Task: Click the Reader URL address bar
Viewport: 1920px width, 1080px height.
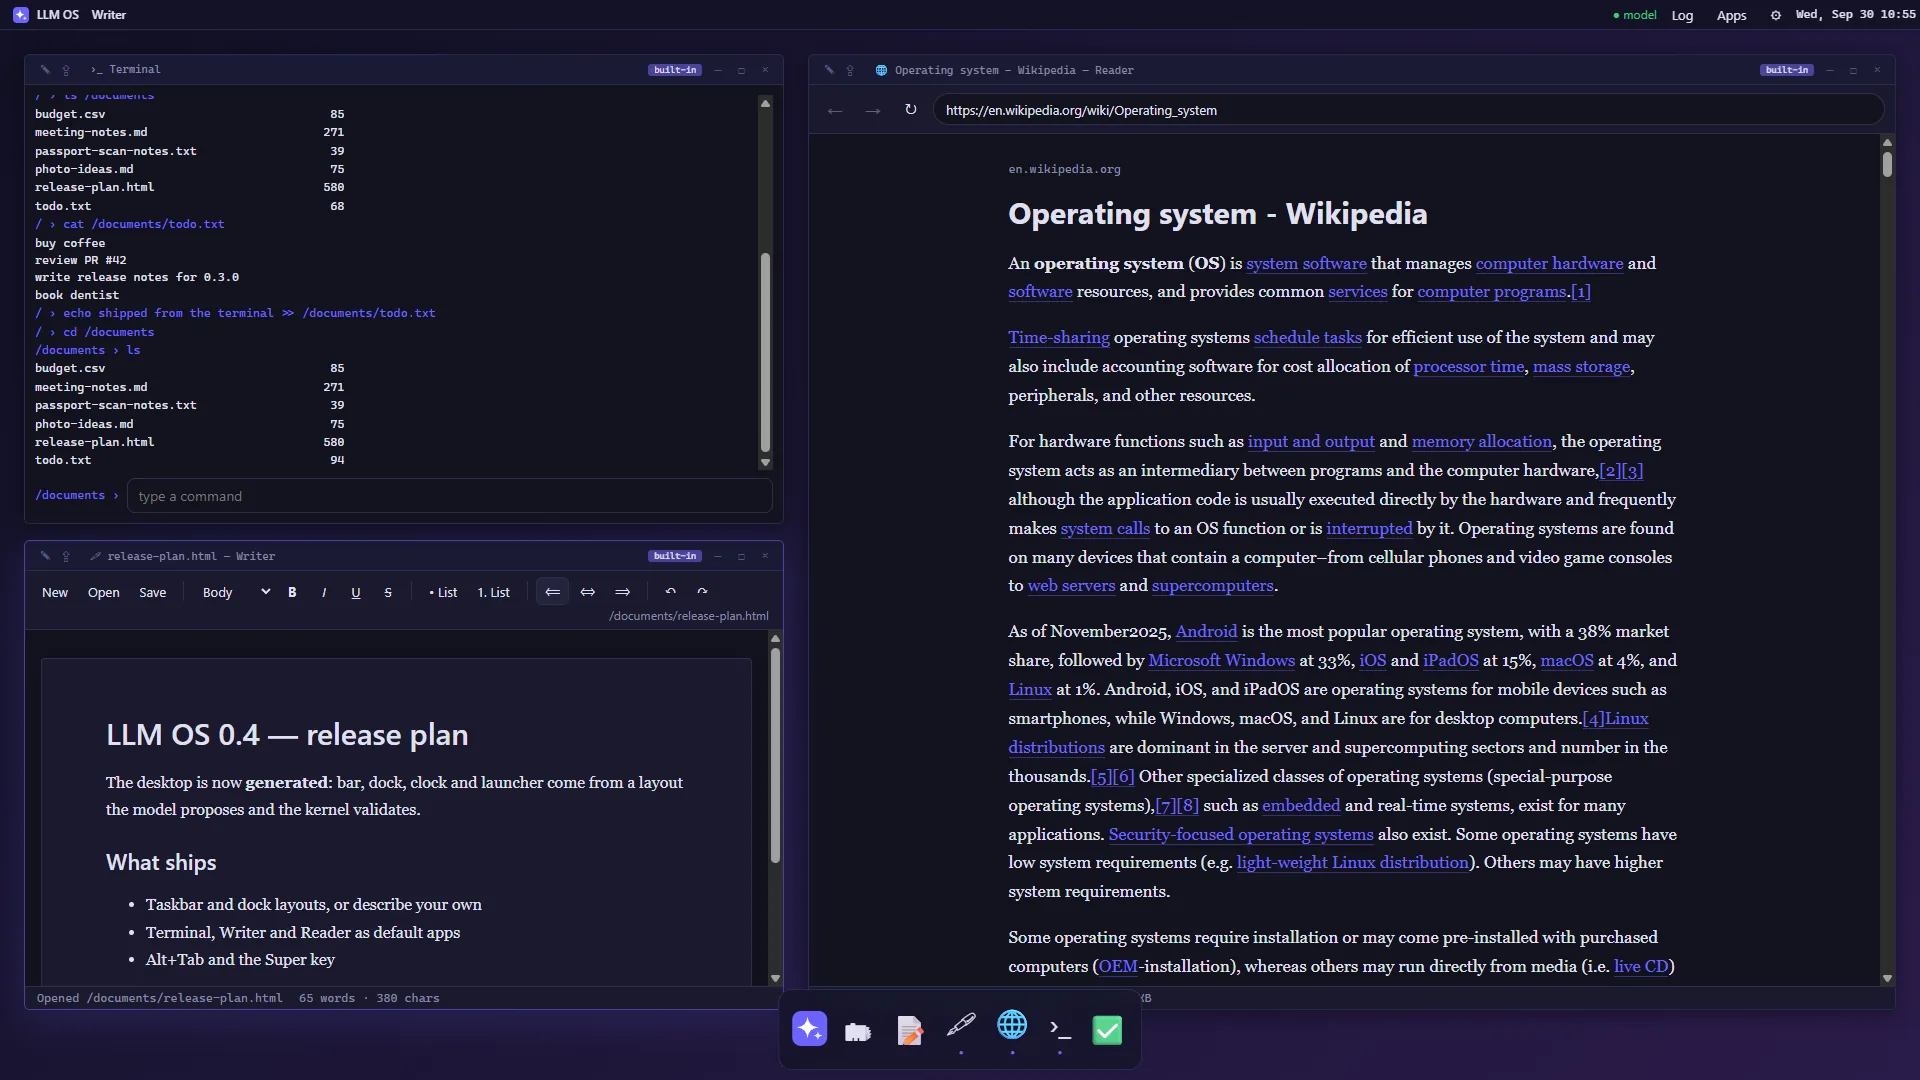Action: click(1408, 111)
